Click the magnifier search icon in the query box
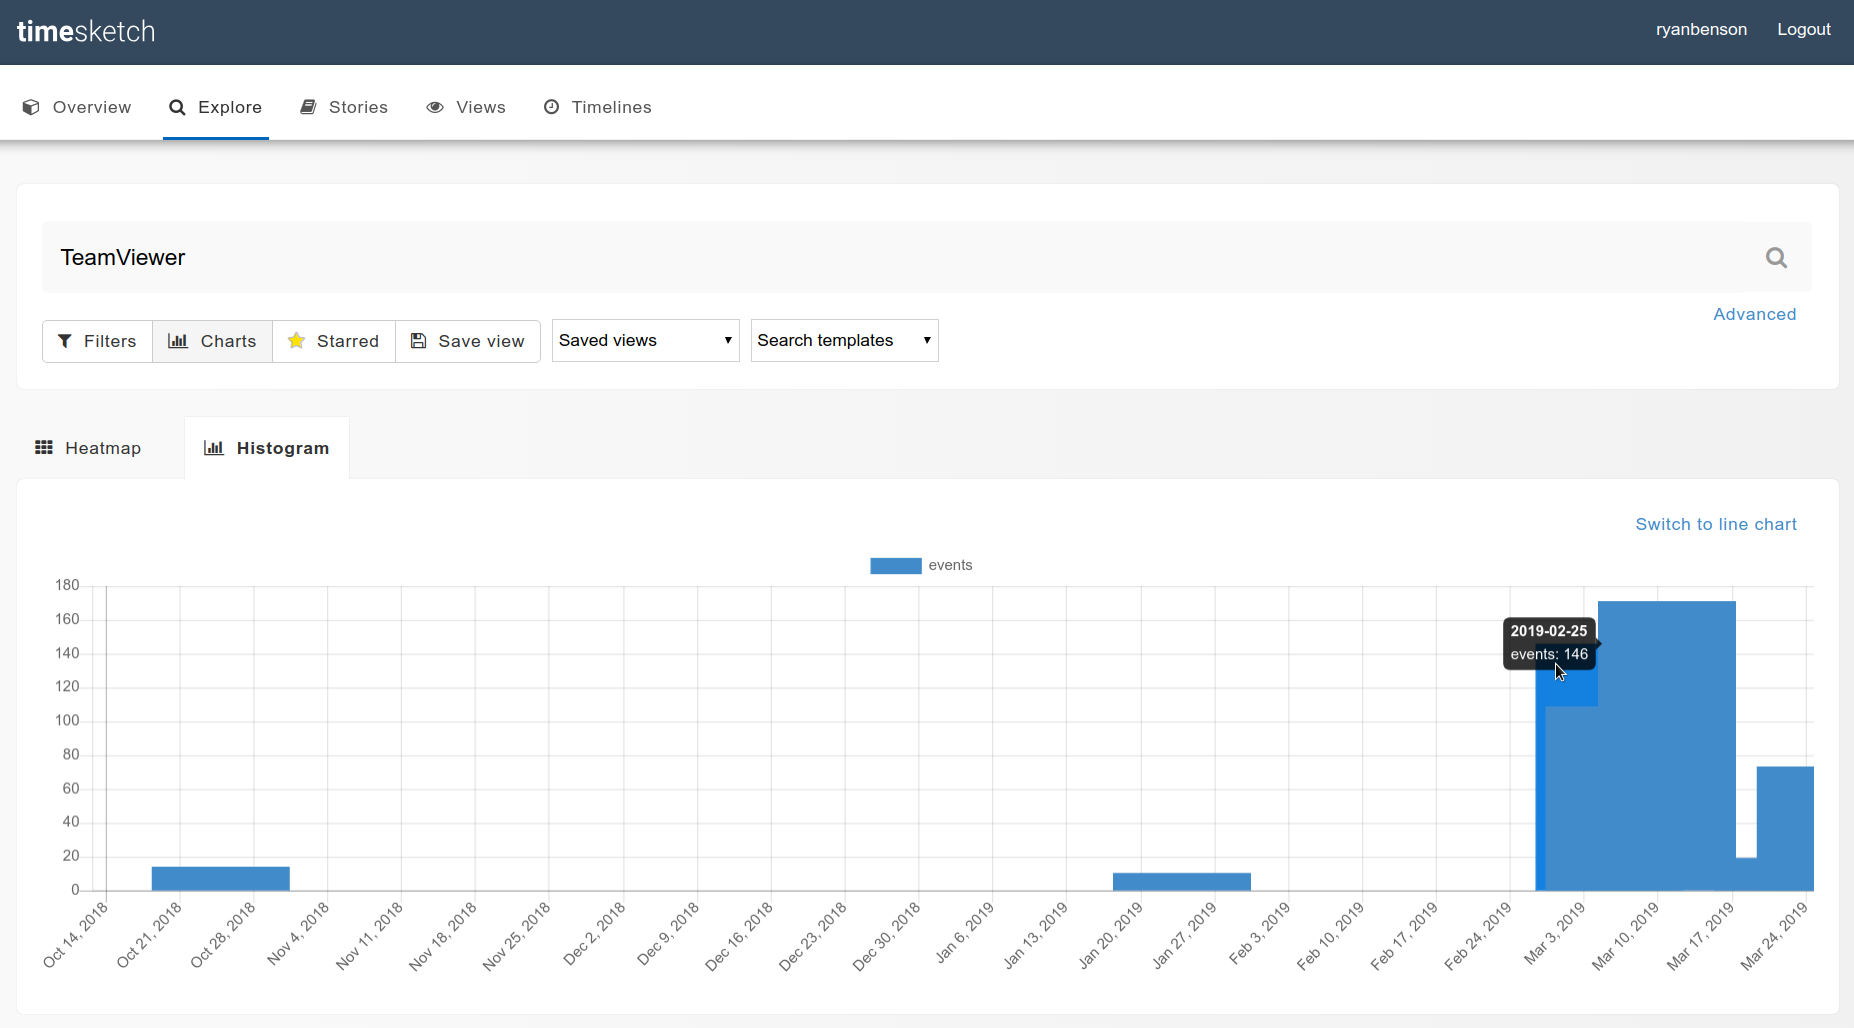The height and width of the screenshot is (1028, 1854). click(1776, 258)
